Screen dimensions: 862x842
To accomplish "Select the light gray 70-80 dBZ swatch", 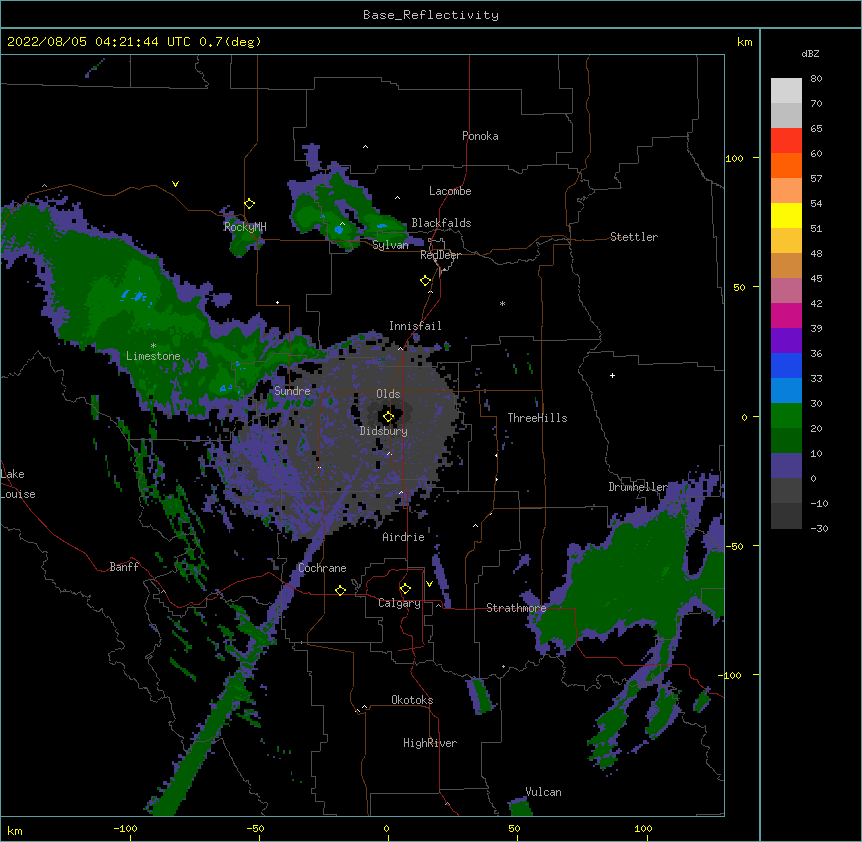I will (x=786, y=91).
